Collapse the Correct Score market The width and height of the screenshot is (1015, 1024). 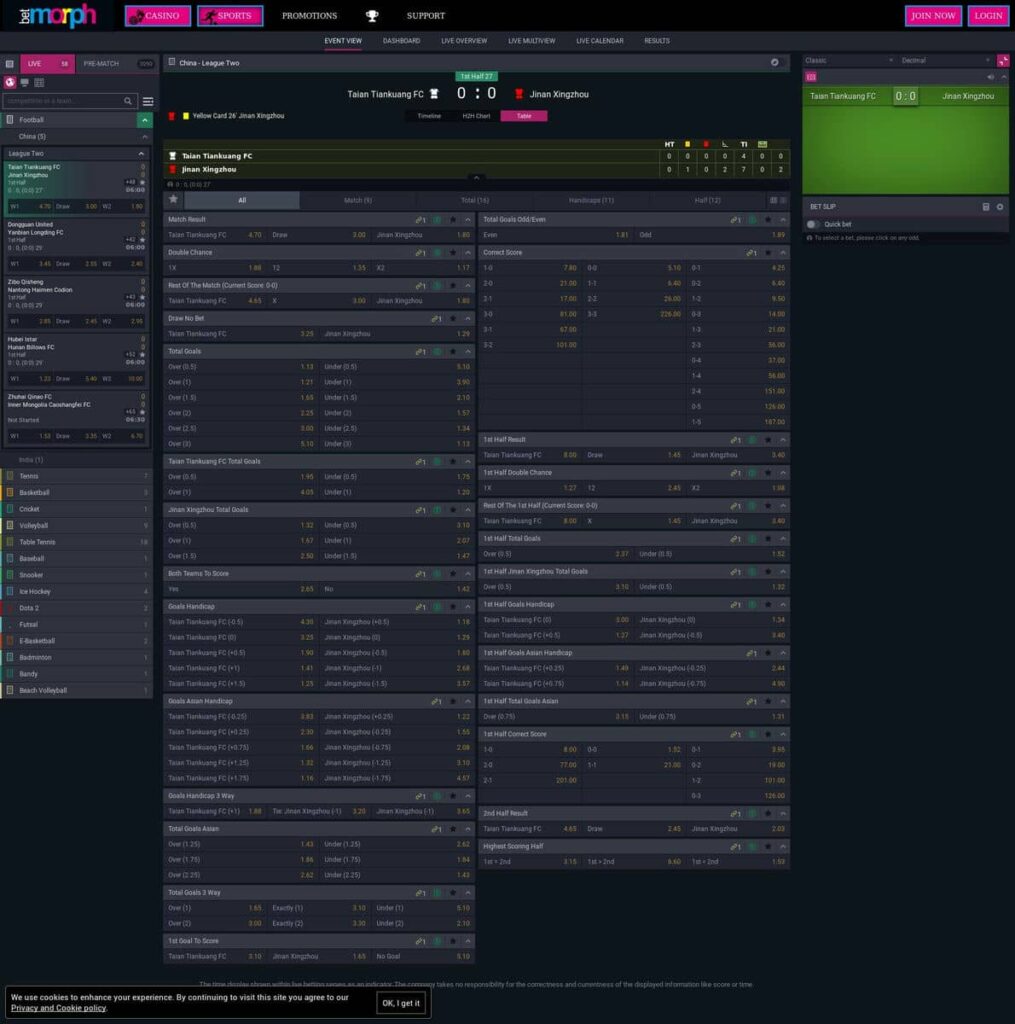pyautogui.click(x=782, y=253)
